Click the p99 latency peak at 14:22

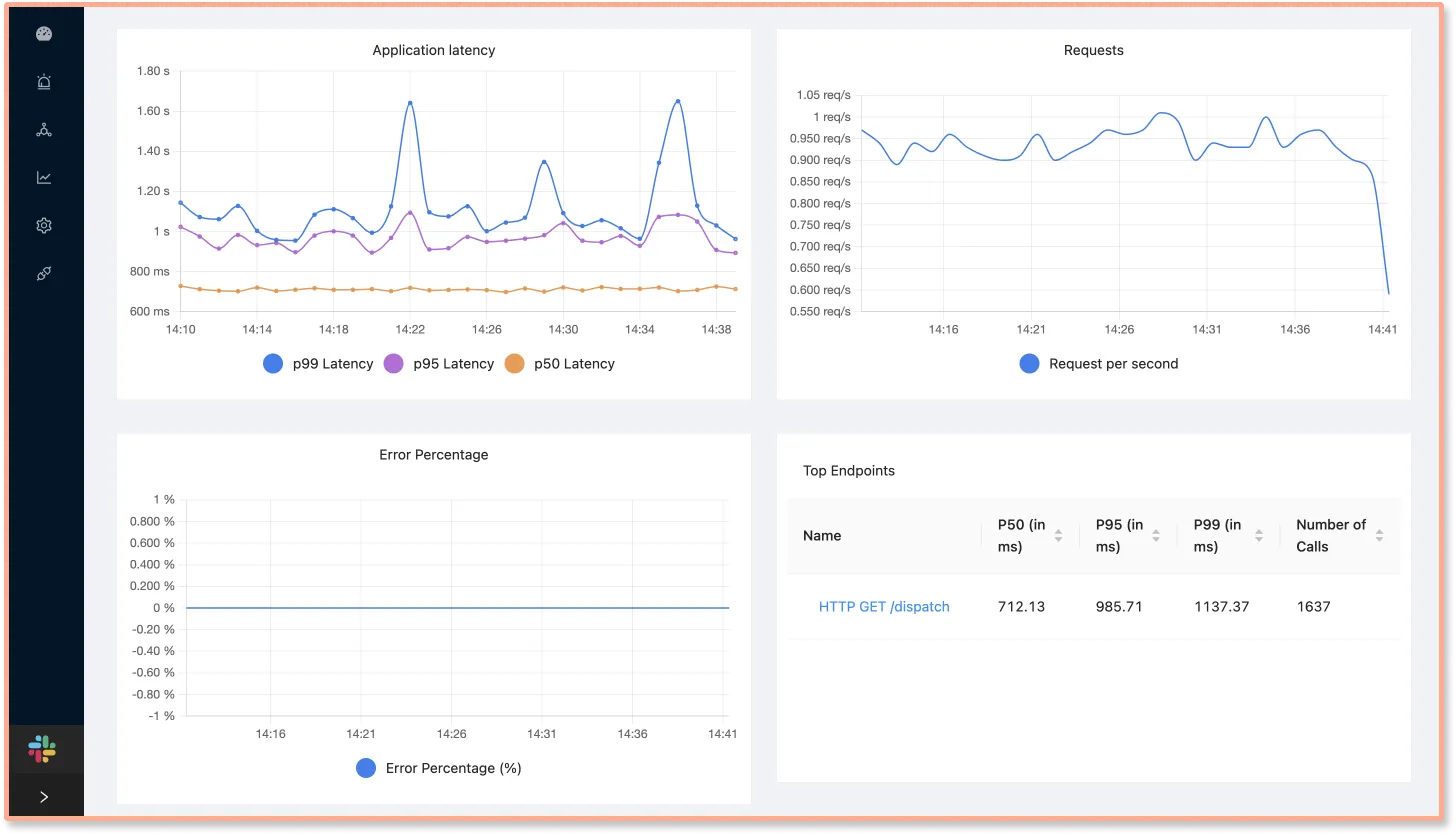(410, 103)
